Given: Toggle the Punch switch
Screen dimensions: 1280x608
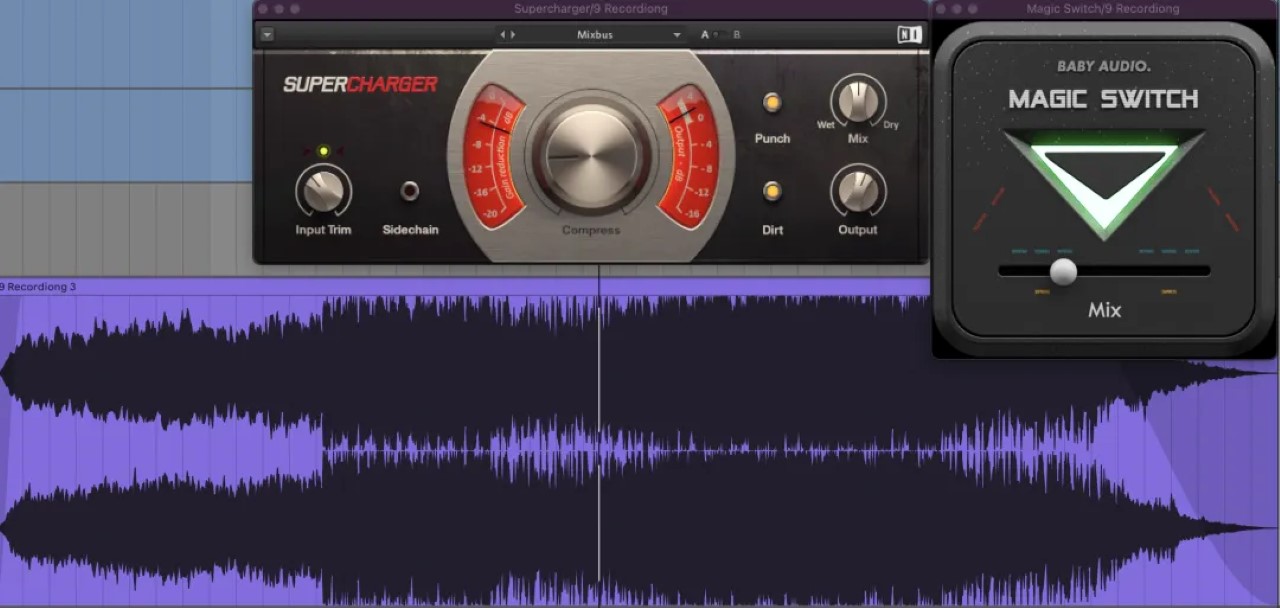Looking at the screenshot, I should (772, 102).
